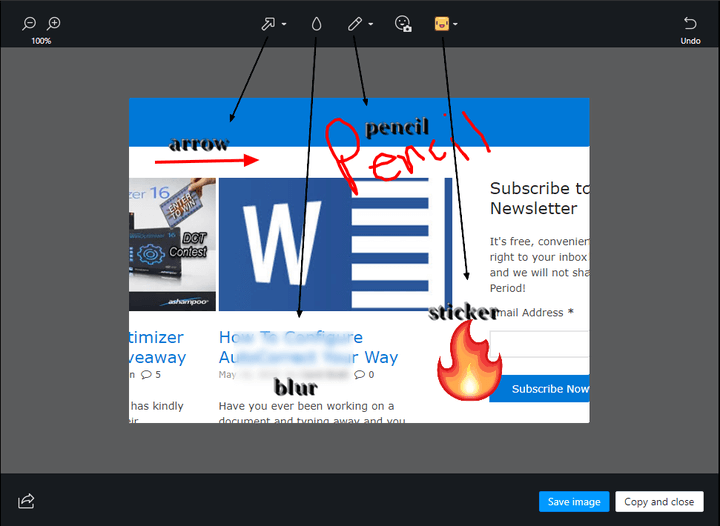Click Copy and close button
720x526 pixels.
[659, 502]
